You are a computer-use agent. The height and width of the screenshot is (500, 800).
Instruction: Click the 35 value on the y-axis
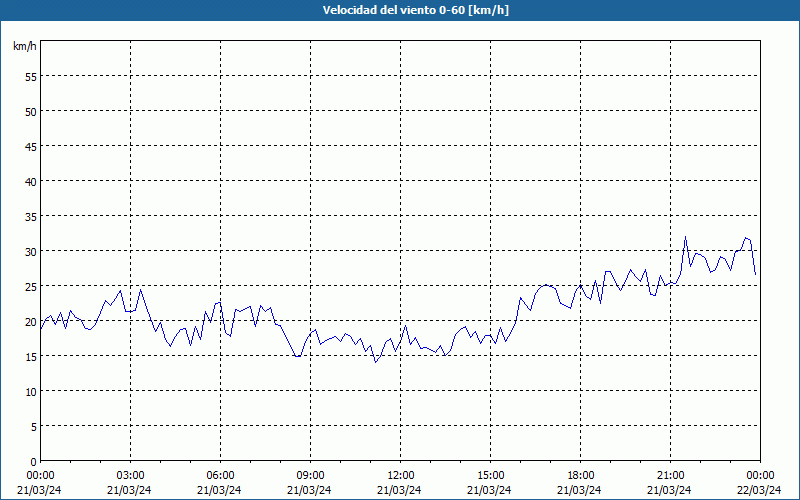[x=31, y=217]
